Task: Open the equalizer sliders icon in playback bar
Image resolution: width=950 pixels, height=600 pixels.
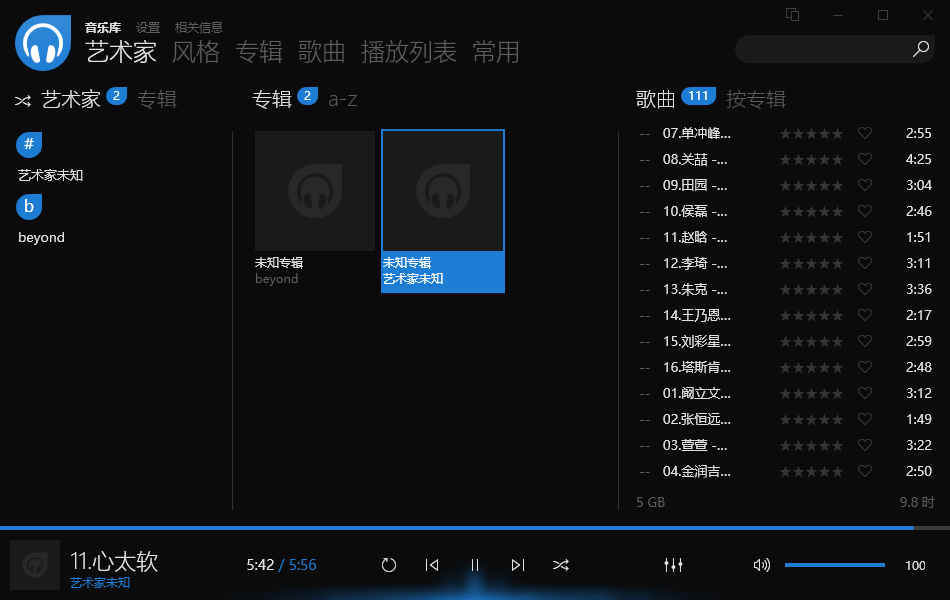Action: click(673, 565)
